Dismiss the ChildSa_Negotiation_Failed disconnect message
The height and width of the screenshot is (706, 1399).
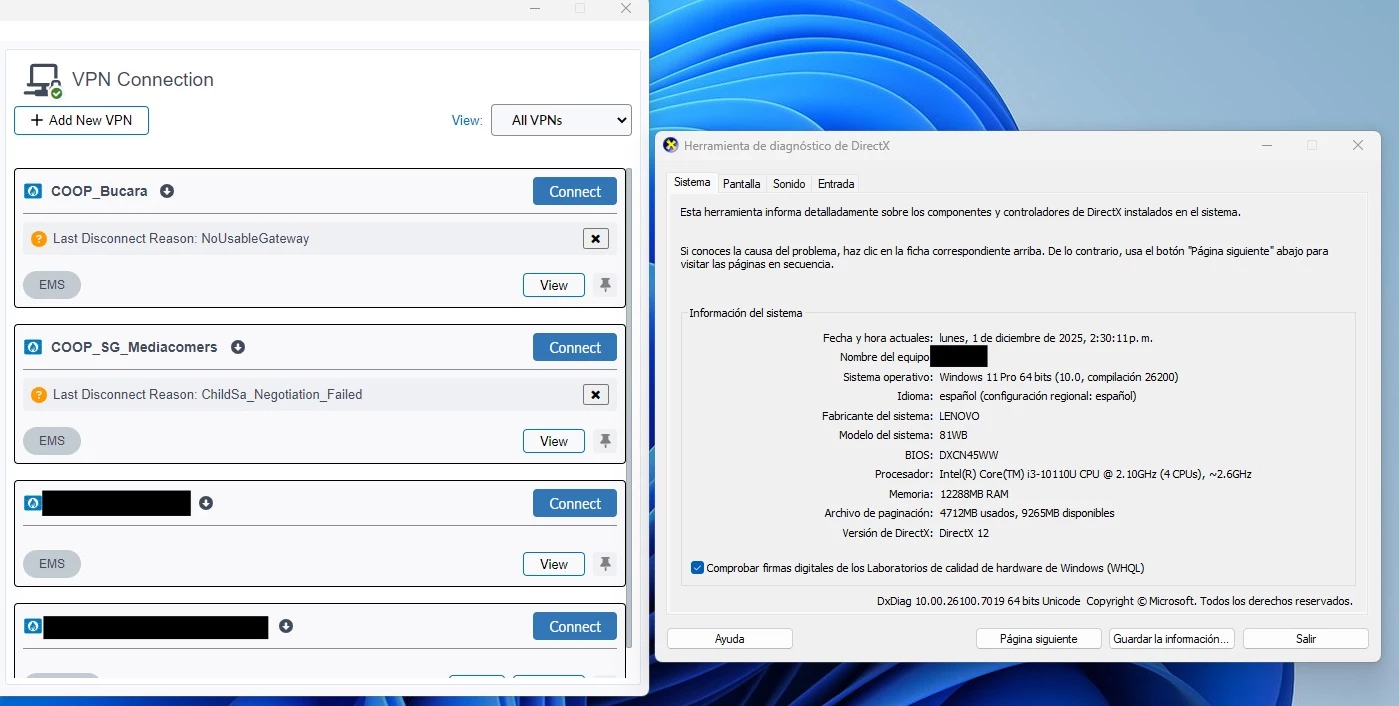[596, 395]
